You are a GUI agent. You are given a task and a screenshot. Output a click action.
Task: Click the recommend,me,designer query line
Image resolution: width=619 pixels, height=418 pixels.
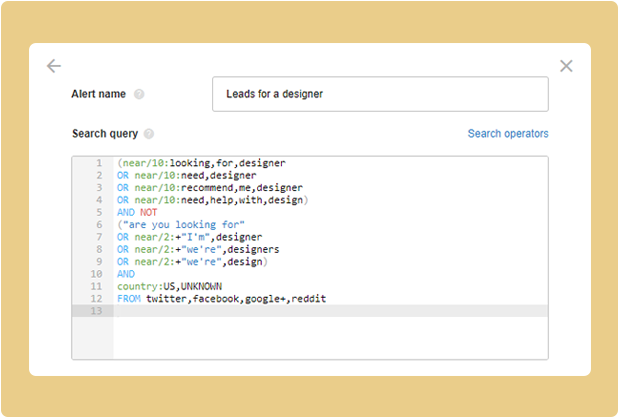(209, 187)
